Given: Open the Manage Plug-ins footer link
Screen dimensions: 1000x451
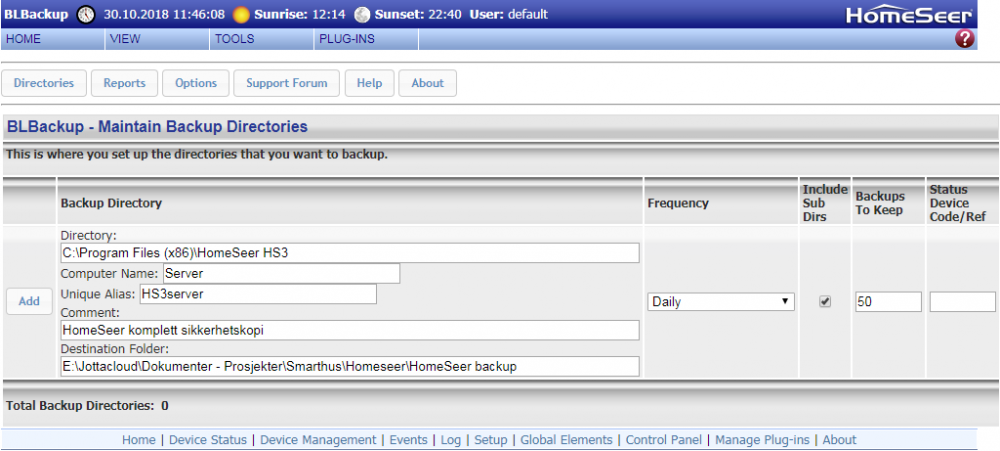Looking at the screenshot, I should (763, 440).
